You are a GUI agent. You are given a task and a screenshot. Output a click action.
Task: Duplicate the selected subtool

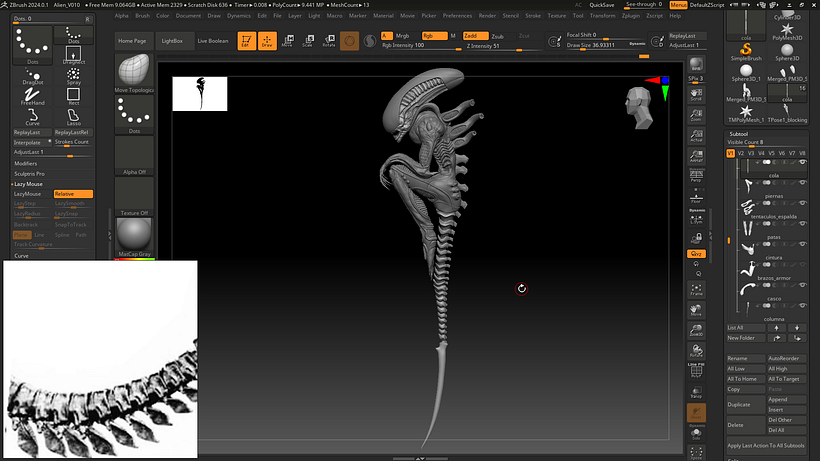(x=746, y=405)
